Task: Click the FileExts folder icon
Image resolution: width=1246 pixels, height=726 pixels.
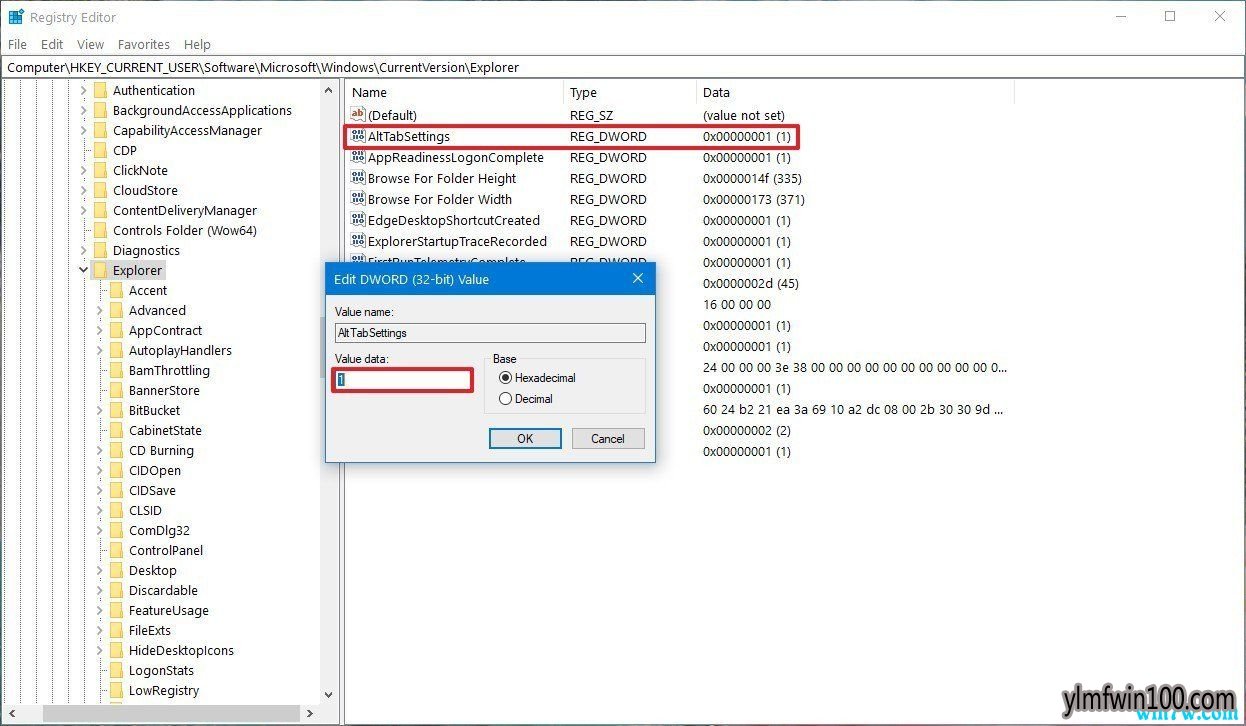Action: pyautogui.click(x=116, y=630)
